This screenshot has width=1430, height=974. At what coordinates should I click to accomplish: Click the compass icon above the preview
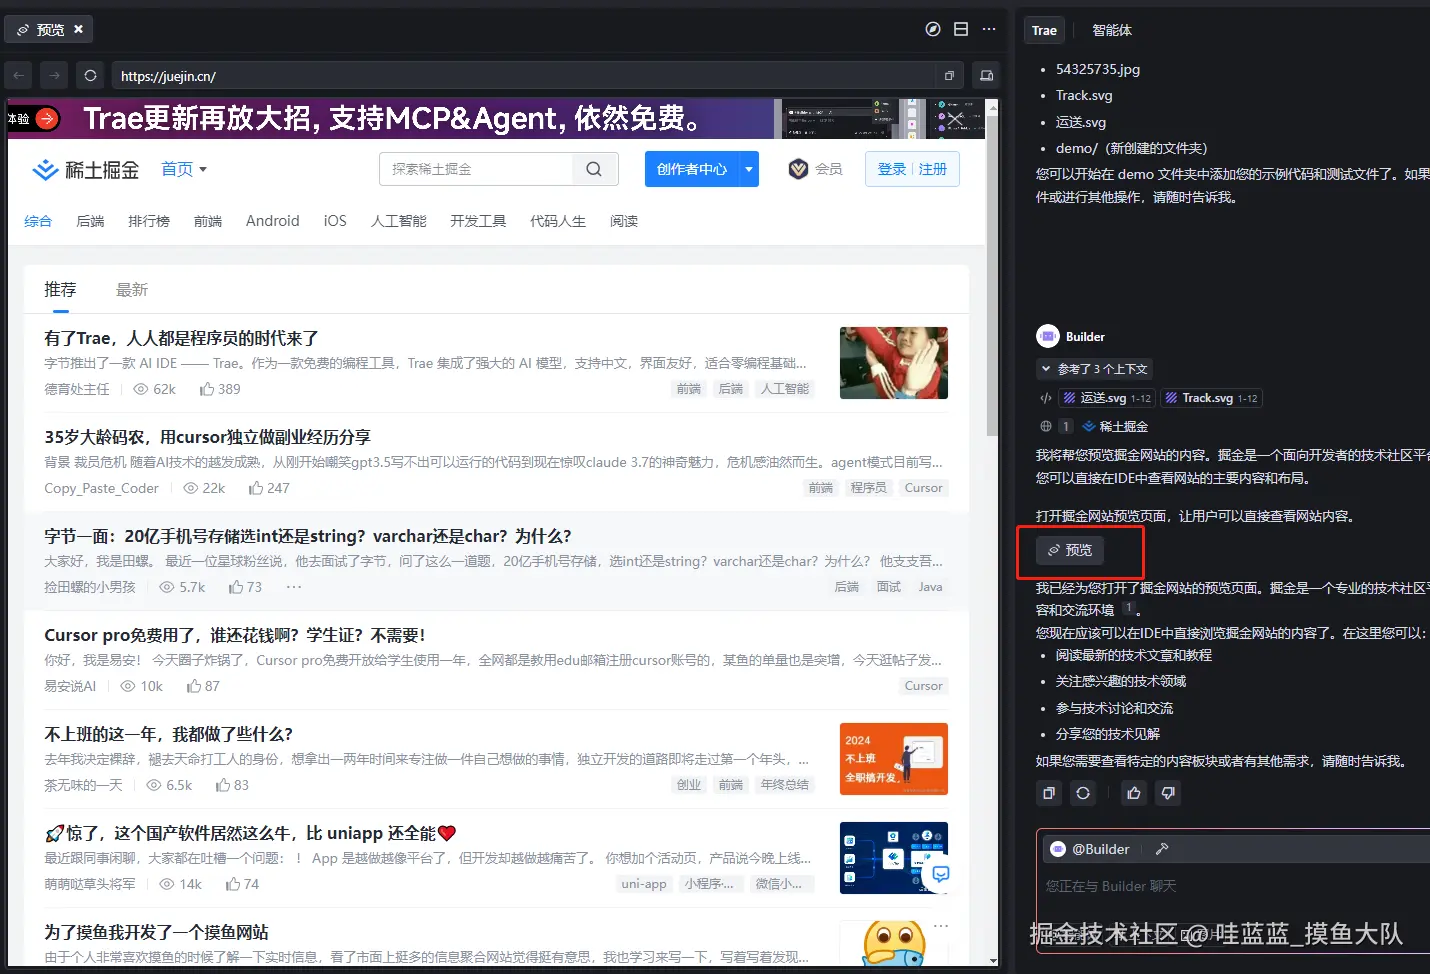tap(933, 29)
